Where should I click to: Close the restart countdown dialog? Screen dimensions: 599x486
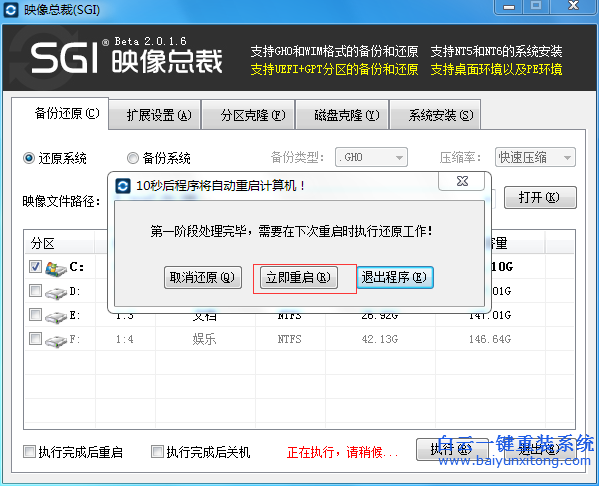click(462, 181)
